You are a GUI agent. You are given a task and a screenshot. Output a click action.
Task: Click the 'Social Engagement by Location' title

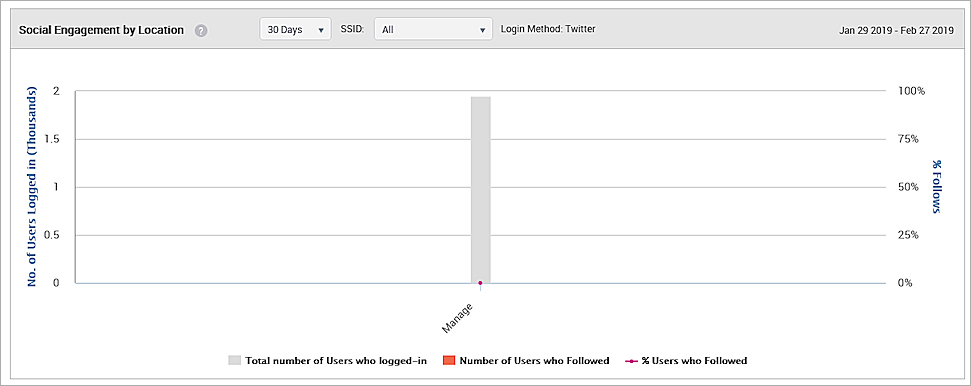tap(102, 30)
